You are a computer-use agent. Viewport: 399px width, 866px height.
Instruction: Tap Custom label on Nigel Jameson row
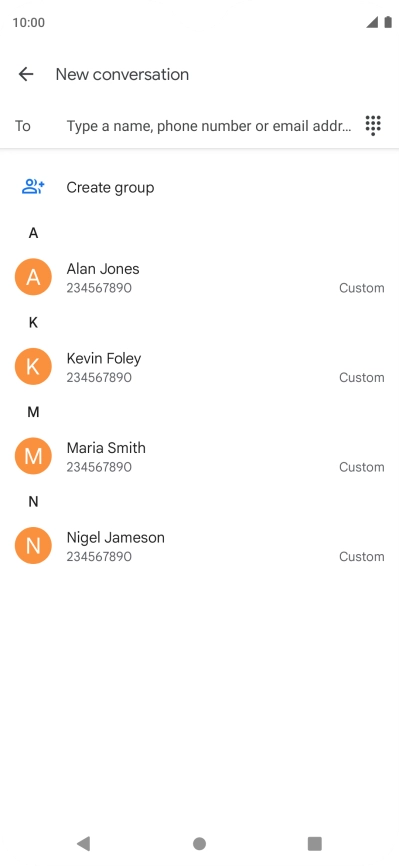pyautogui.click(x=361, y=557)
